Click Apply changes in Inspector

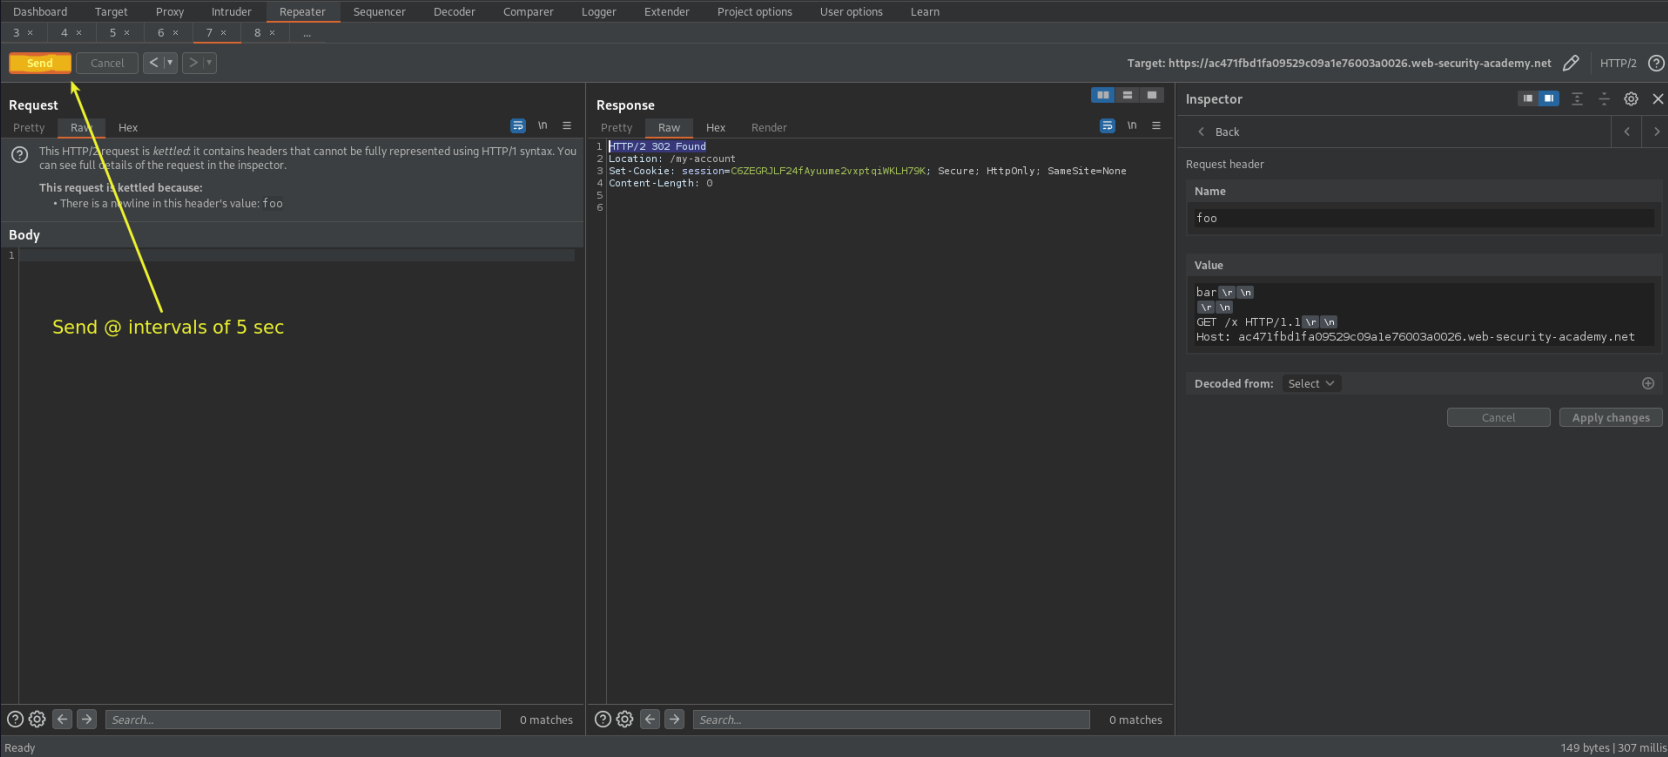[x=1611, y=418]
